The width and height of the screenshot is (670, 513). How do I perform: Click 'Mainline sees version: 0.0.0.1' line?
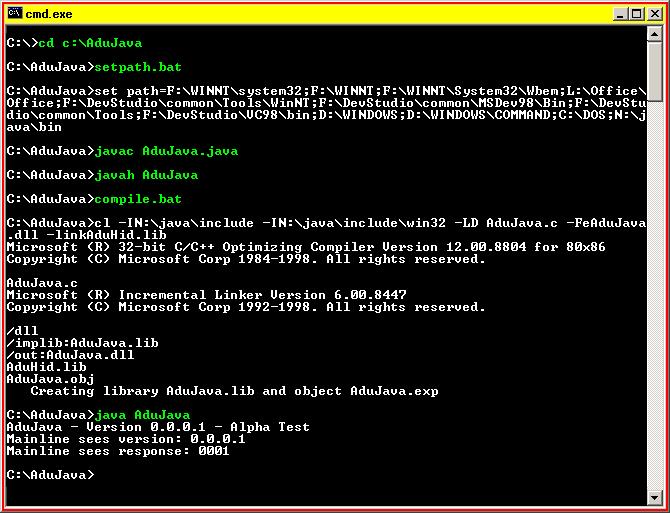click(126, 439)
